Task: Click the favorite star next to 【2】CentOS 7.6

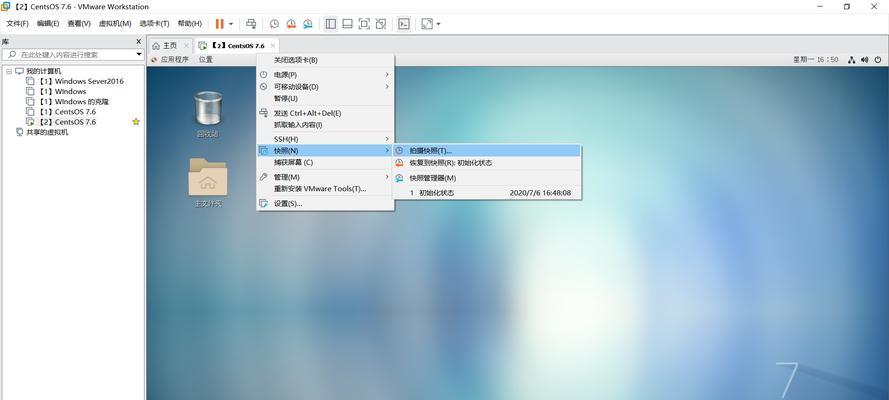Action: [x=136, y=122]
